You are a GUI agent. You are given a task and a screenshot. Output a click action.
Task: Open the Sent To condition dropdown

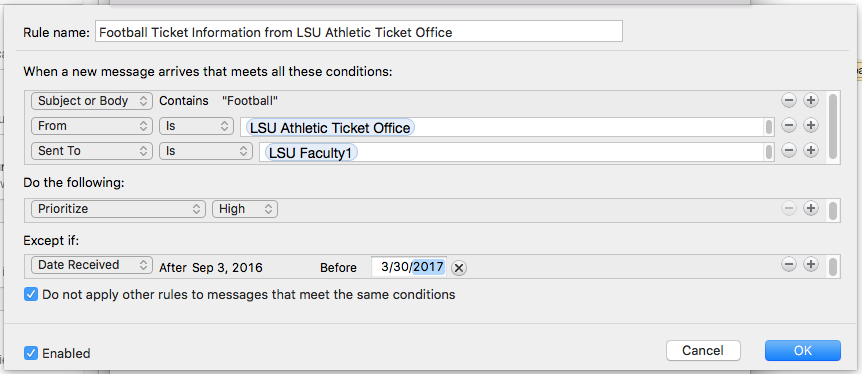(92, 150)
